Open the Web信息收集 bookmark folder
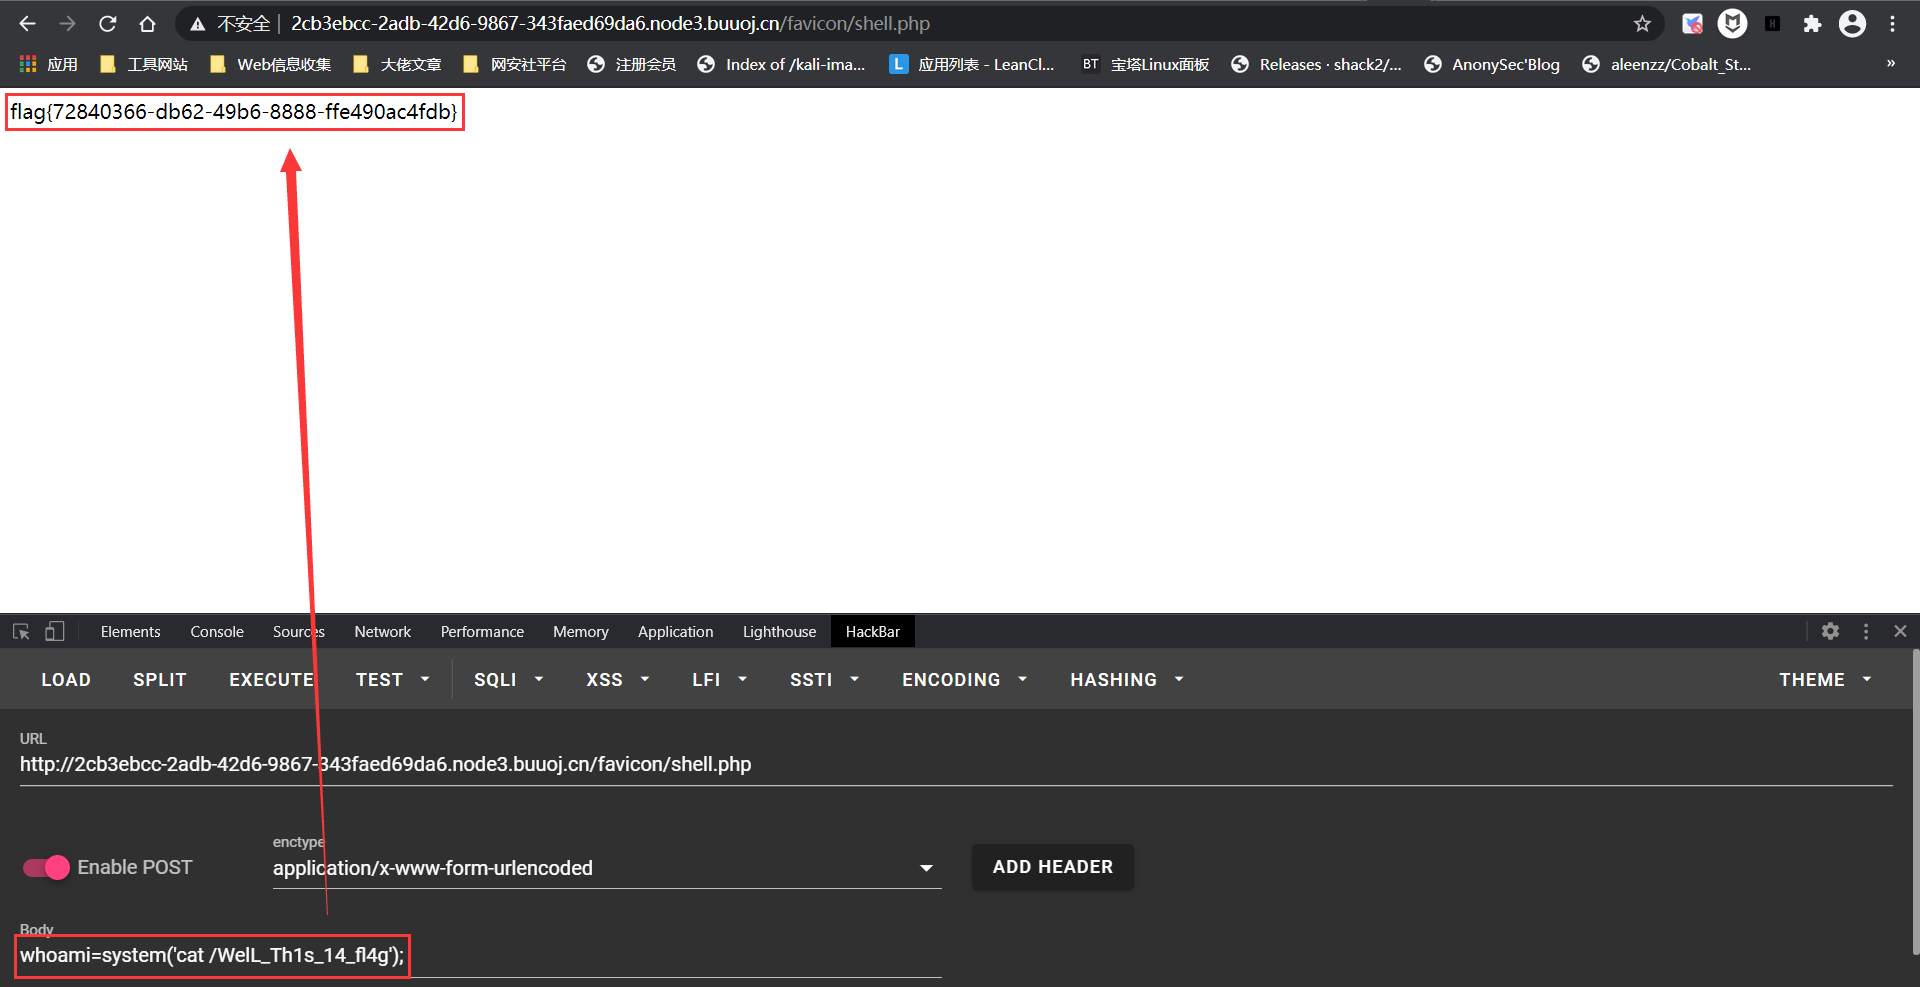Image resolution: width=1920 pixels, height=987 pixels. point(270,64)
